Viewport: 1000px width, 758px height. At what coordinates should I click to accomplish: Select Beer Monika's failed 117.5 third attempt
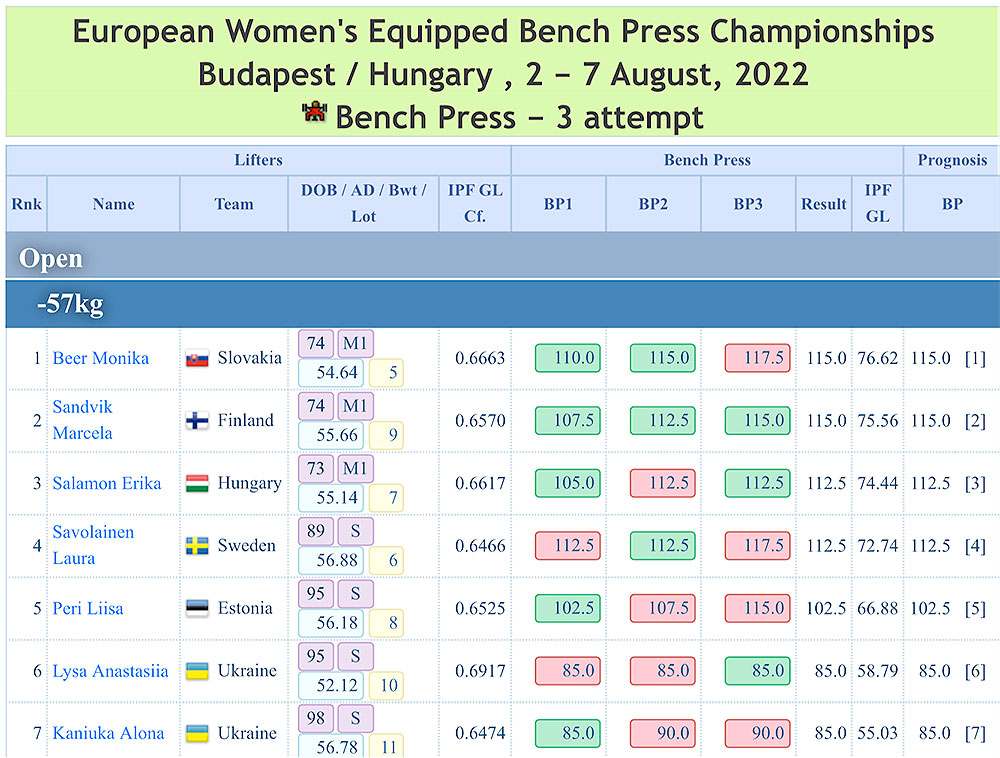coord(757,358)
